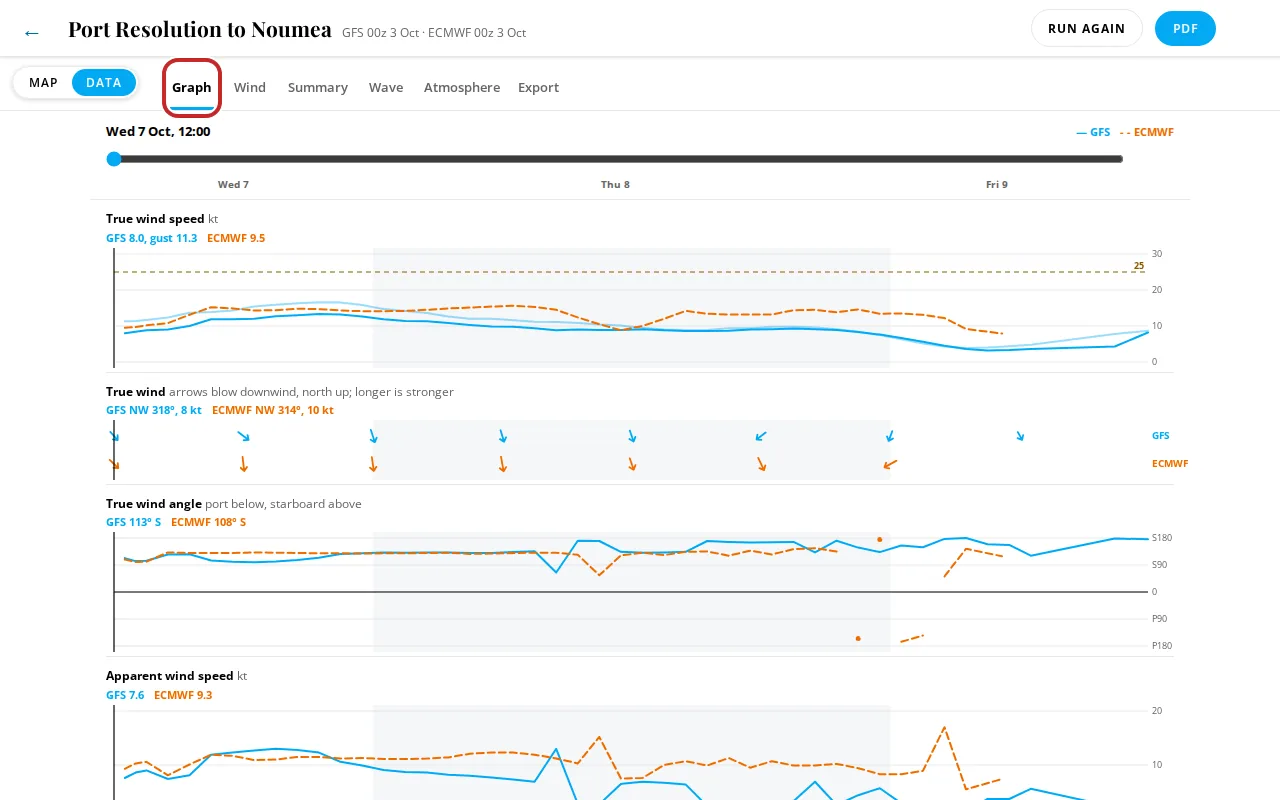Open the Wave tab
Screen dimensions: 1280x800
coord(386,88)
